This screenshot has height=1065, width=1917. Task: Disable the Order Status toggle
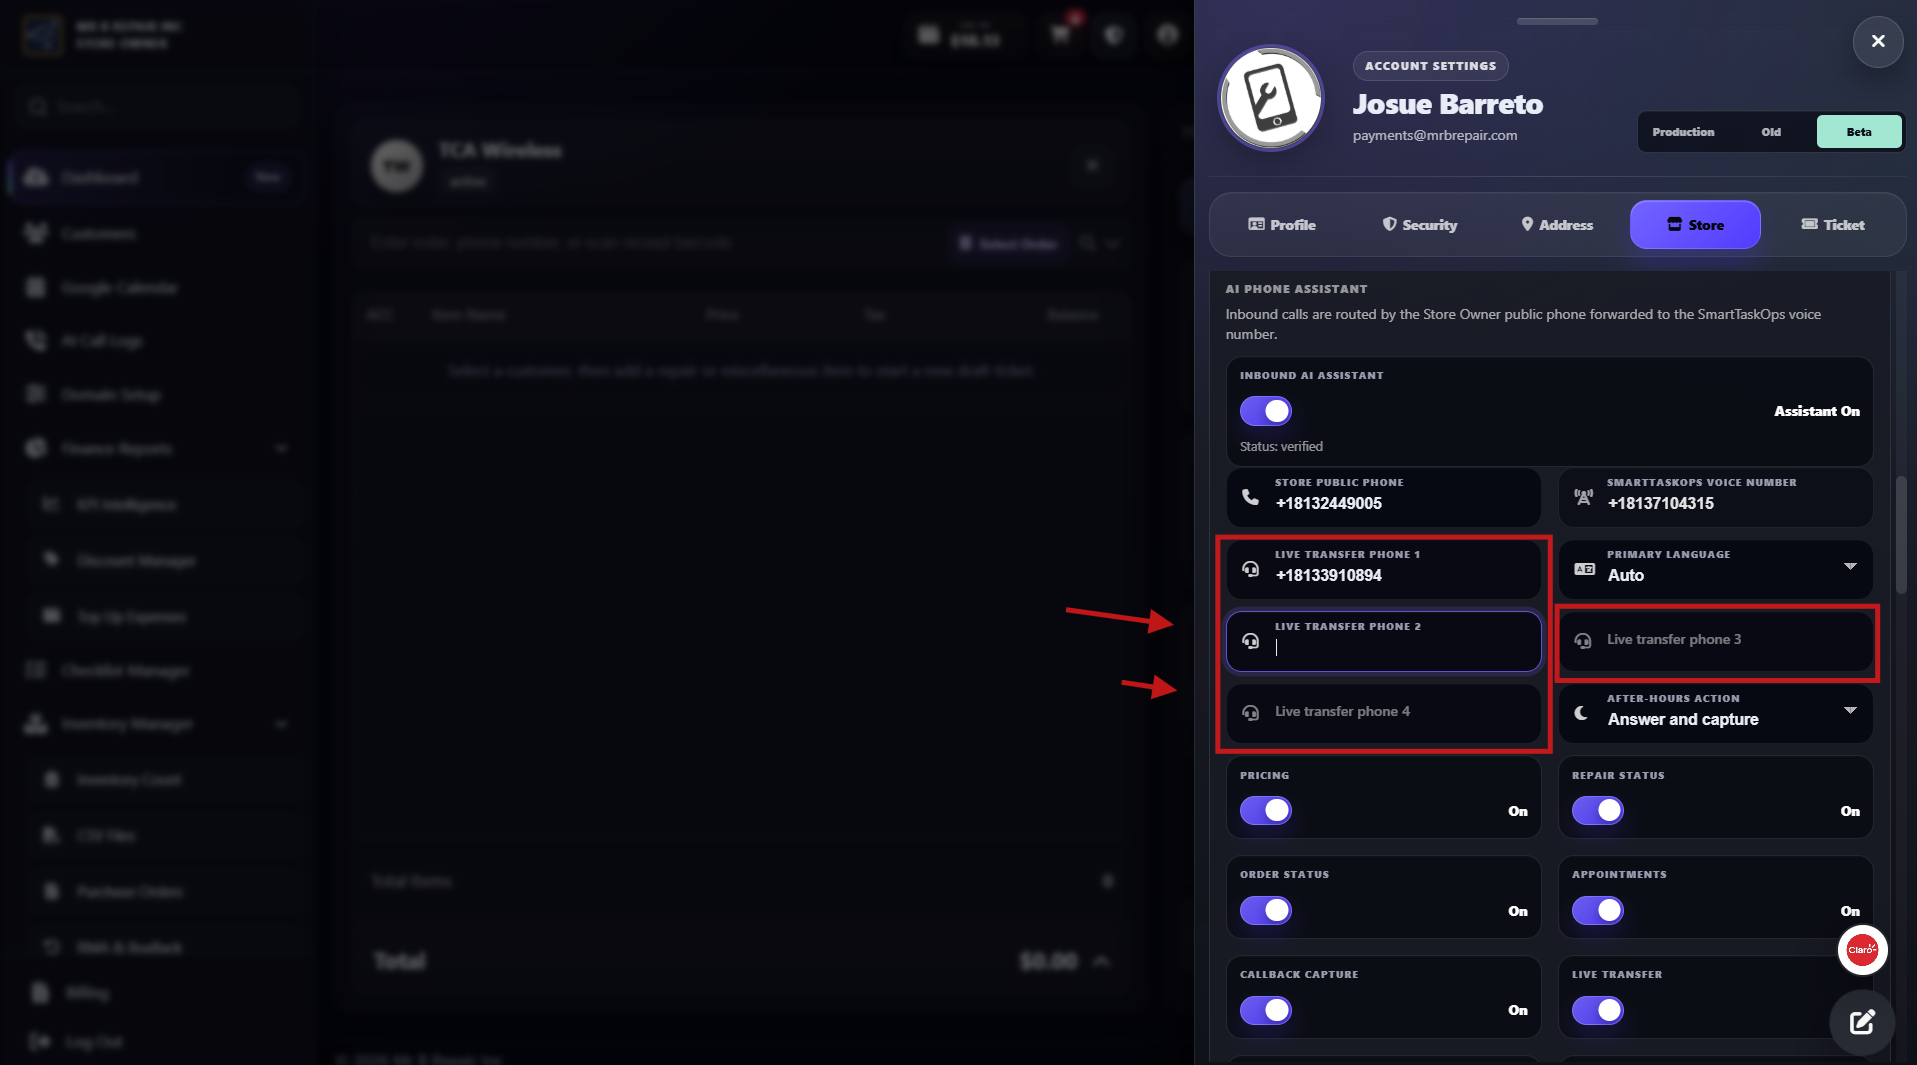coord(1265,910)
